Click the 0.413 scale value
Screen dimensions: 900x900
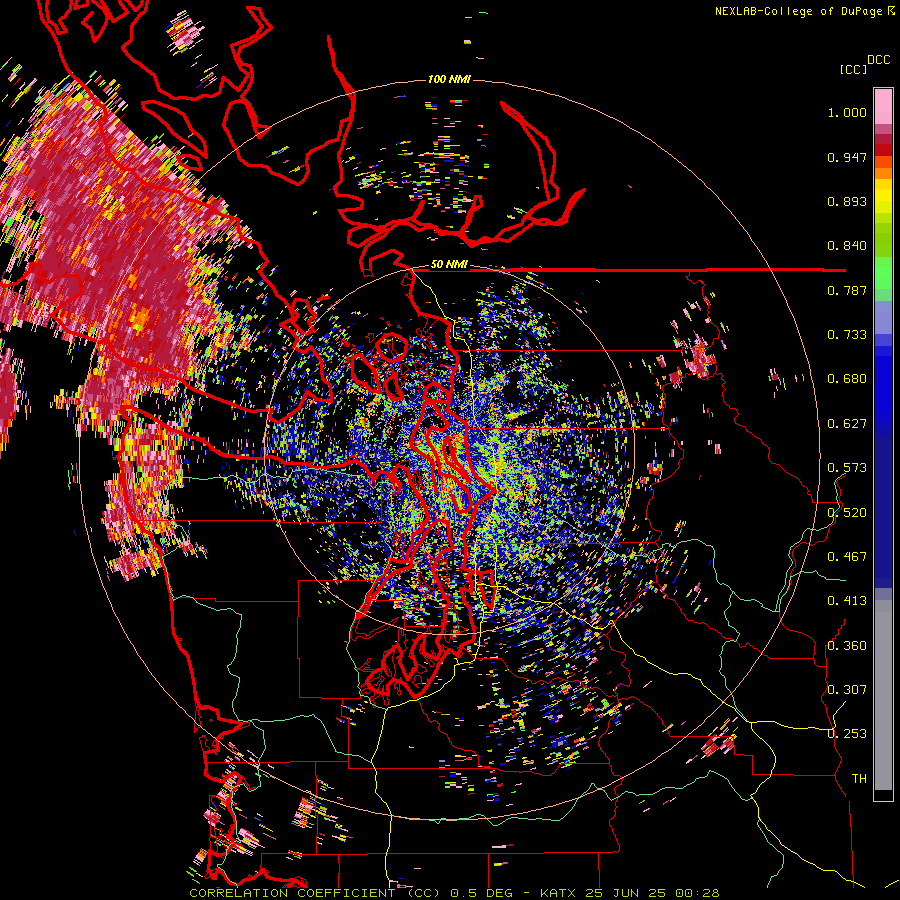coord(847,601)
